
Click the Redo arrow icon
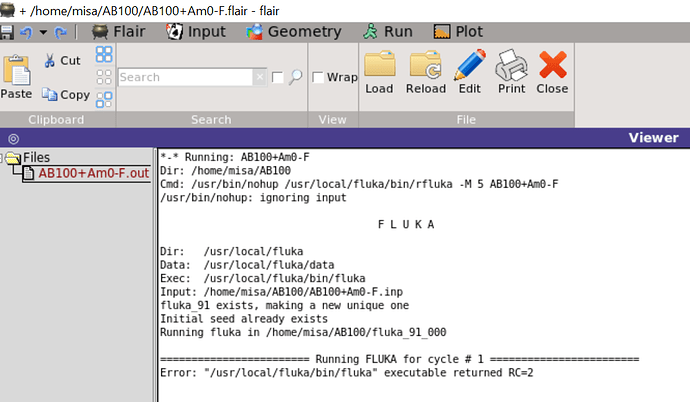60,32
